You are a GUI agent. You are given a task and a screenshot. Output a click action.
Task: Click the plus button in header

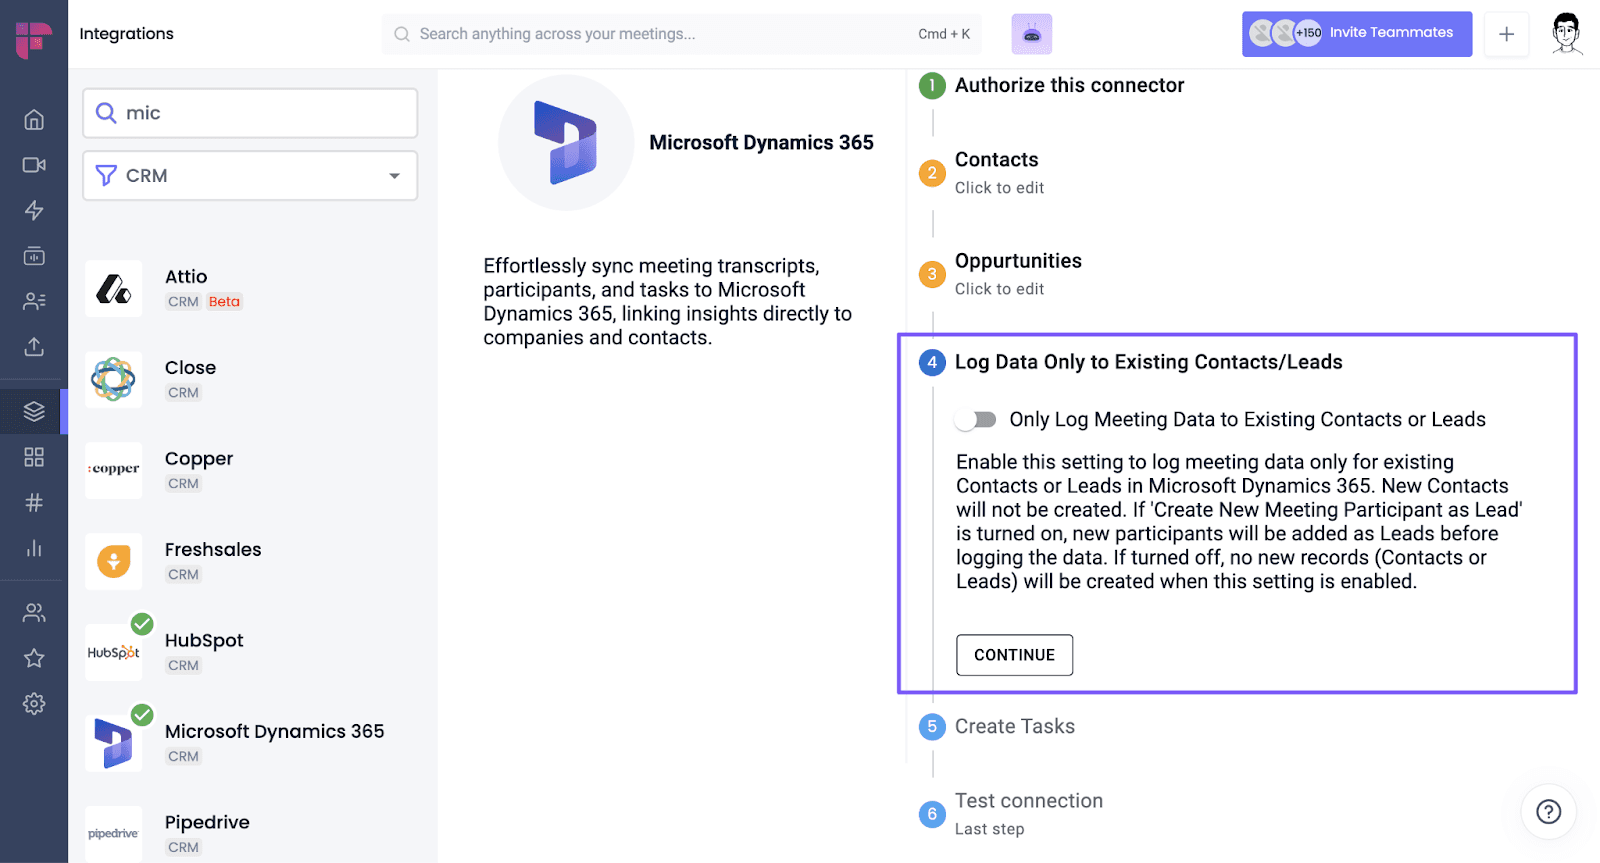[1506, 34]
